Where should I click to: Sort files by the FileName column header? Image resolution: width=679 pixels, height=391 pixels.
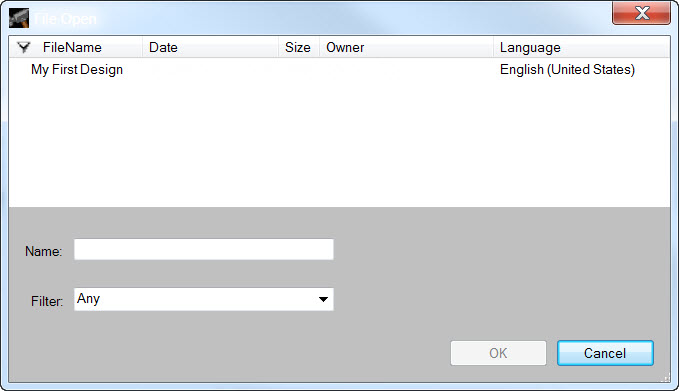click(72, 47)
